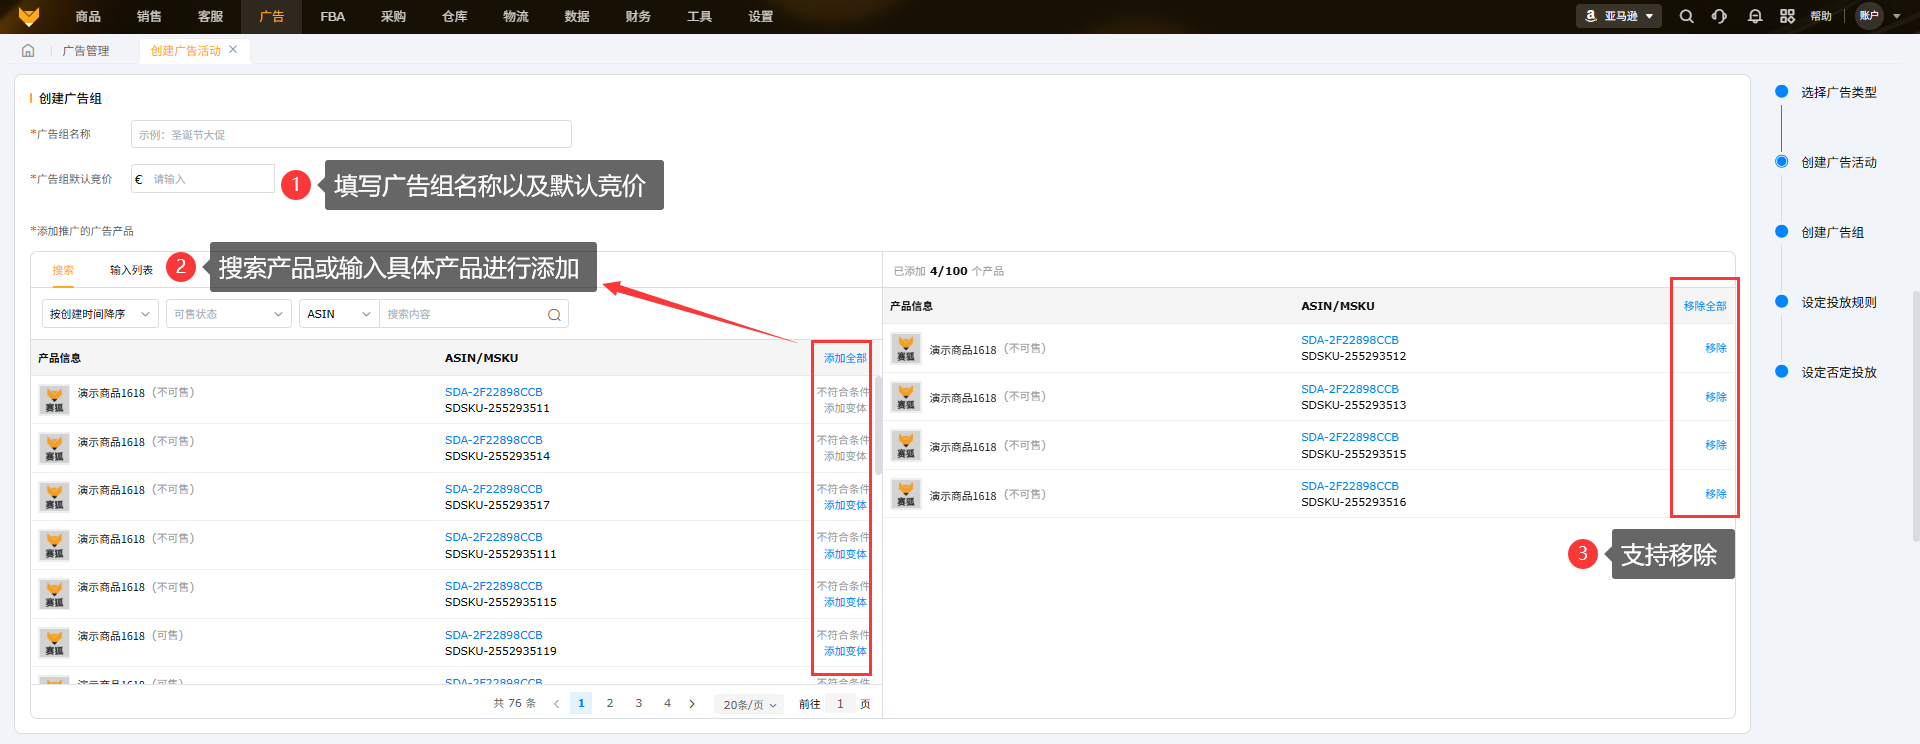The height and width of the screenshot is (744, 1920).
Task: Open the customer support headset icon
Action: [1719, 16]
